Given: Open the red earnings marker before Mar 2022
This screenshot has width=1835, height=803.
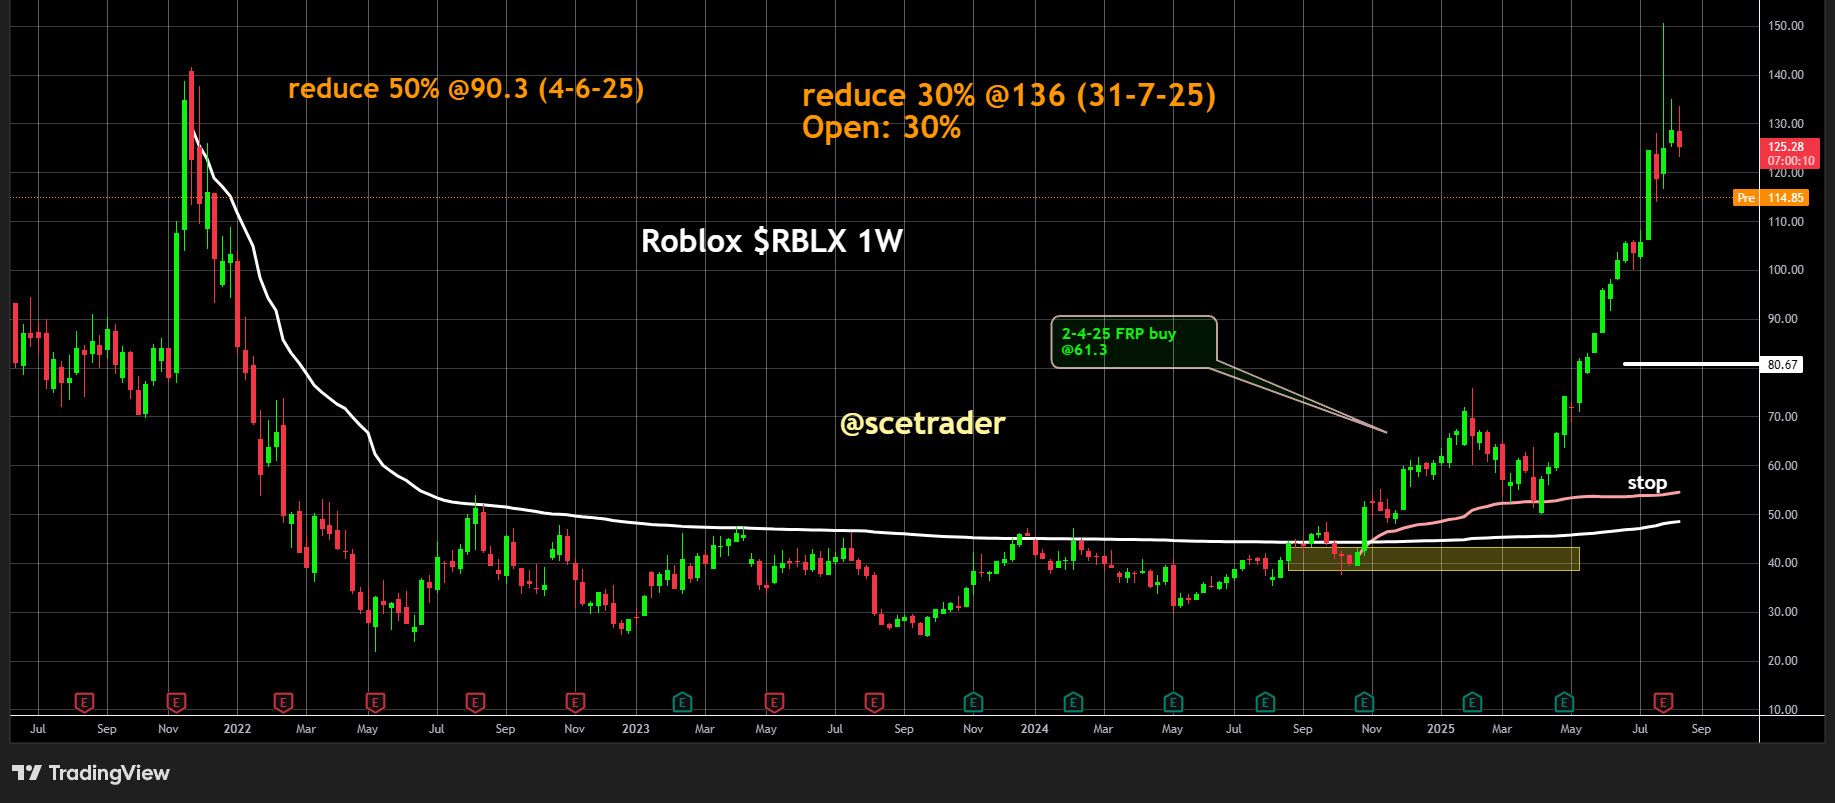Looking at the screenshot, I should 283,703.
